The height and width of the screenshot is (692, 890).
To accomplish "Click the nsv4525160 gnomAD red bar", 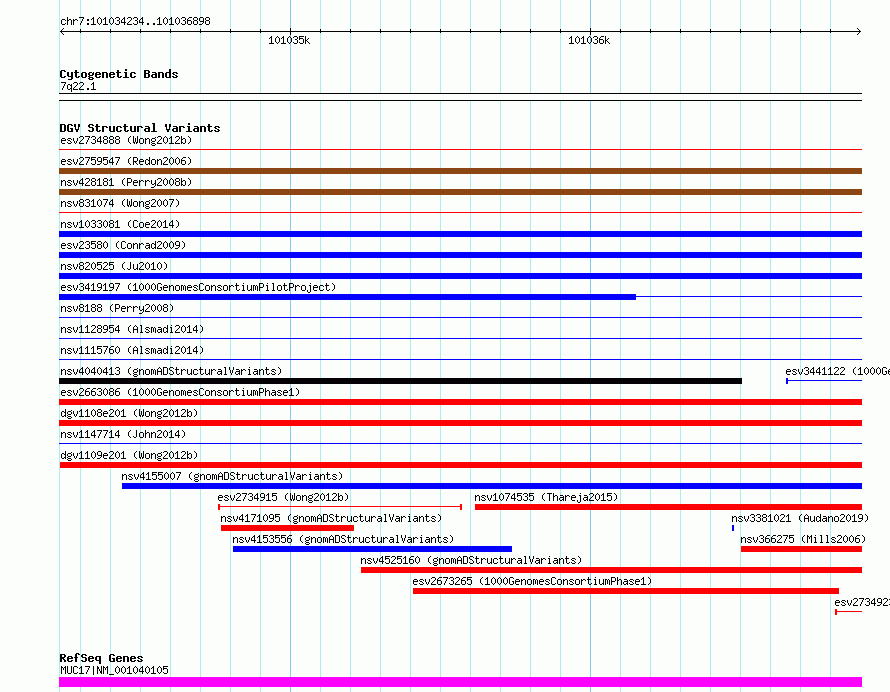I will (611, 570).
